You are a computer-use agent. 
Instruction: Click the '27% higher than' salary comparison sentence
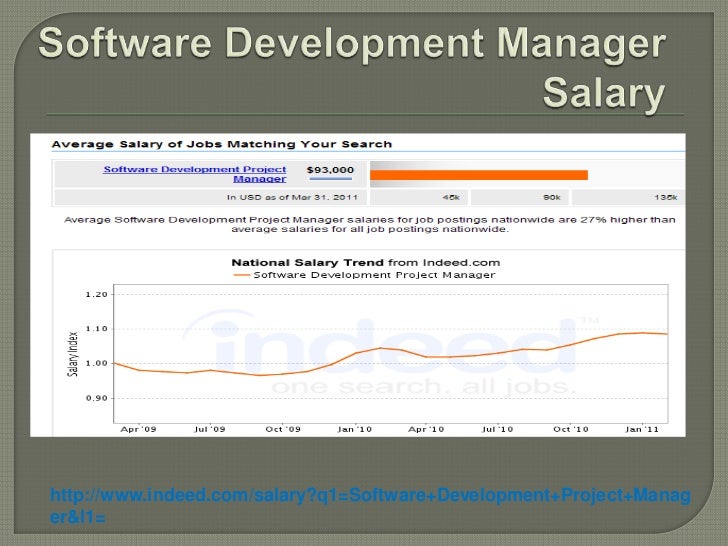coord(370,224)
